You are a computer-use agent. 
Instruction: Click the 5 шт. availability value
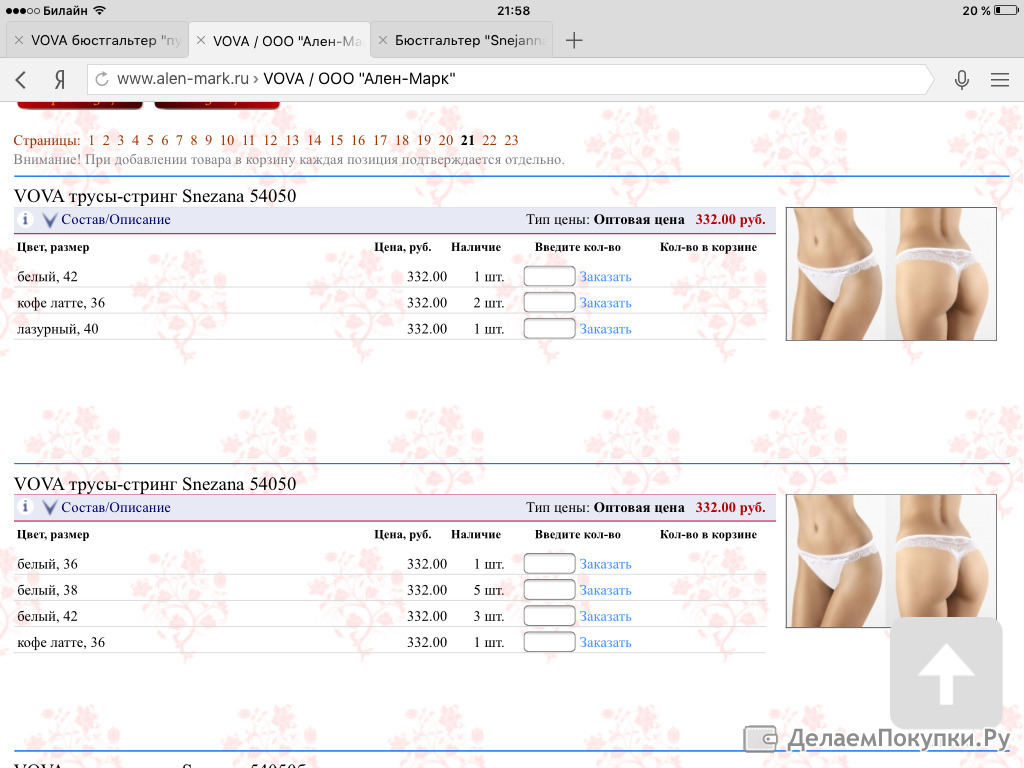489,590
